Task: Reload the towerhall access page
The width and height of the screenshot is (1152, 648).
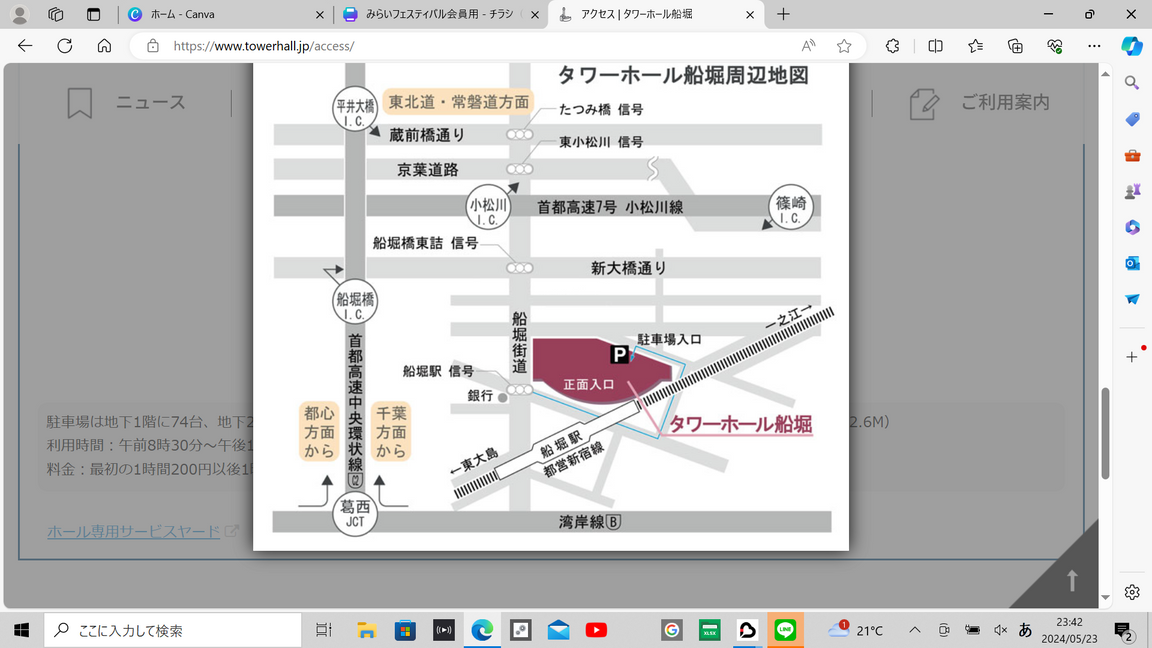Action: pyautogui.click(x=65, y=46)
